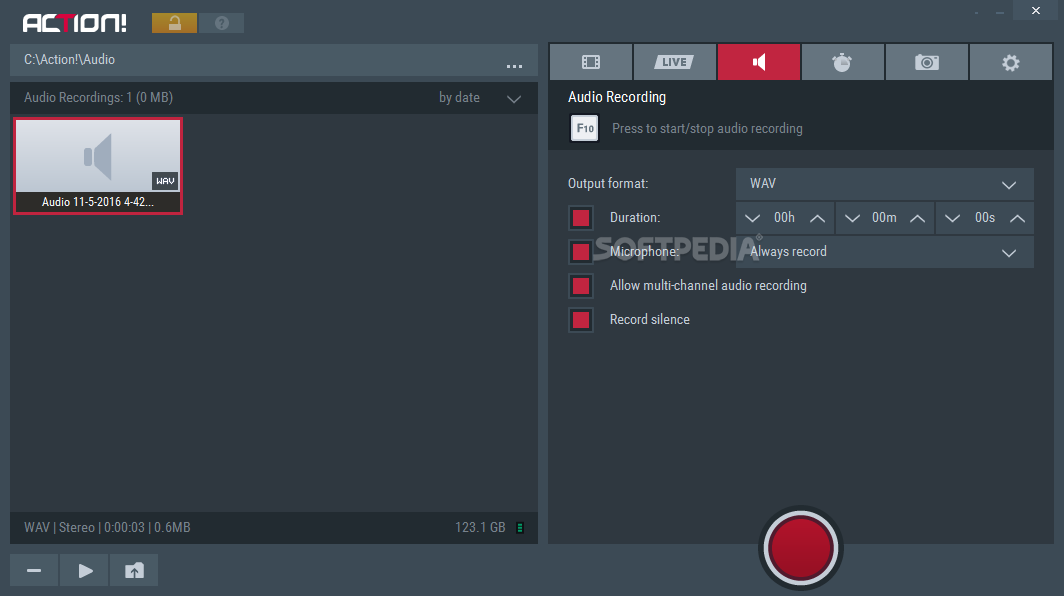Viewport: 1064px width, 596px height.
Task: Toggle the Duration checkbox
Action: tap(581, 218)
